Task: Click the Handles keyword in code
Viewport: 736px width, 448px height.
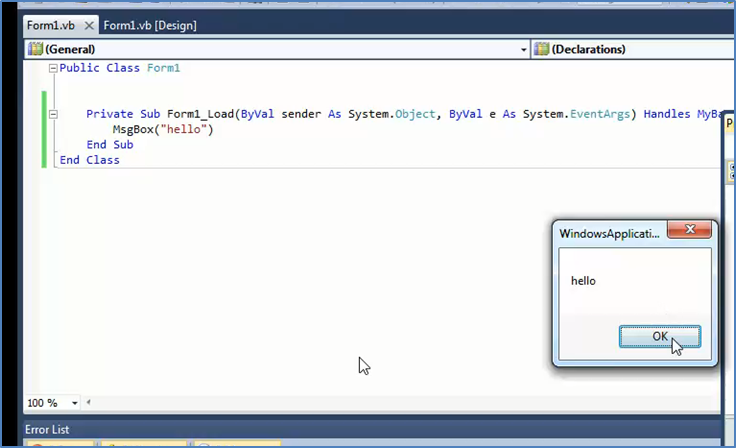Action: [667, 114]
